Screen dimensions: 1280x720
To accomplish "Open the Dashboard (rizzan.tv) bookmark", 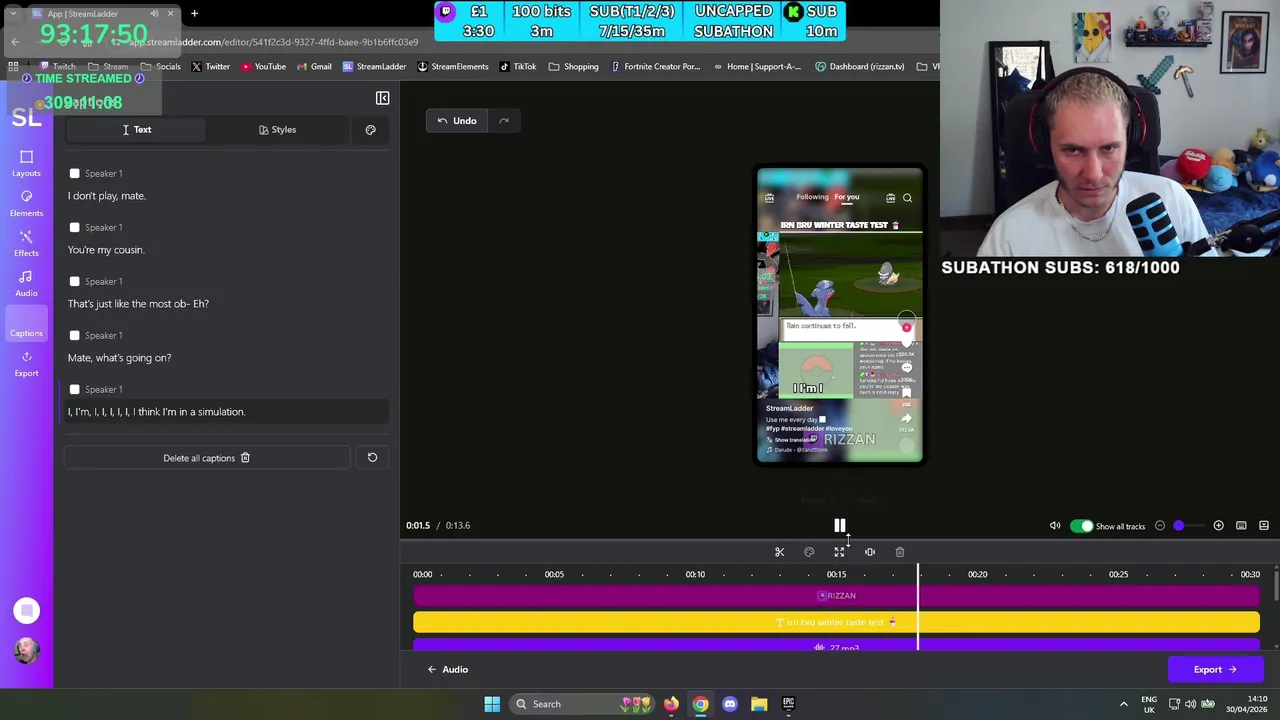I will pyautogui.click(x=859, y=67).
